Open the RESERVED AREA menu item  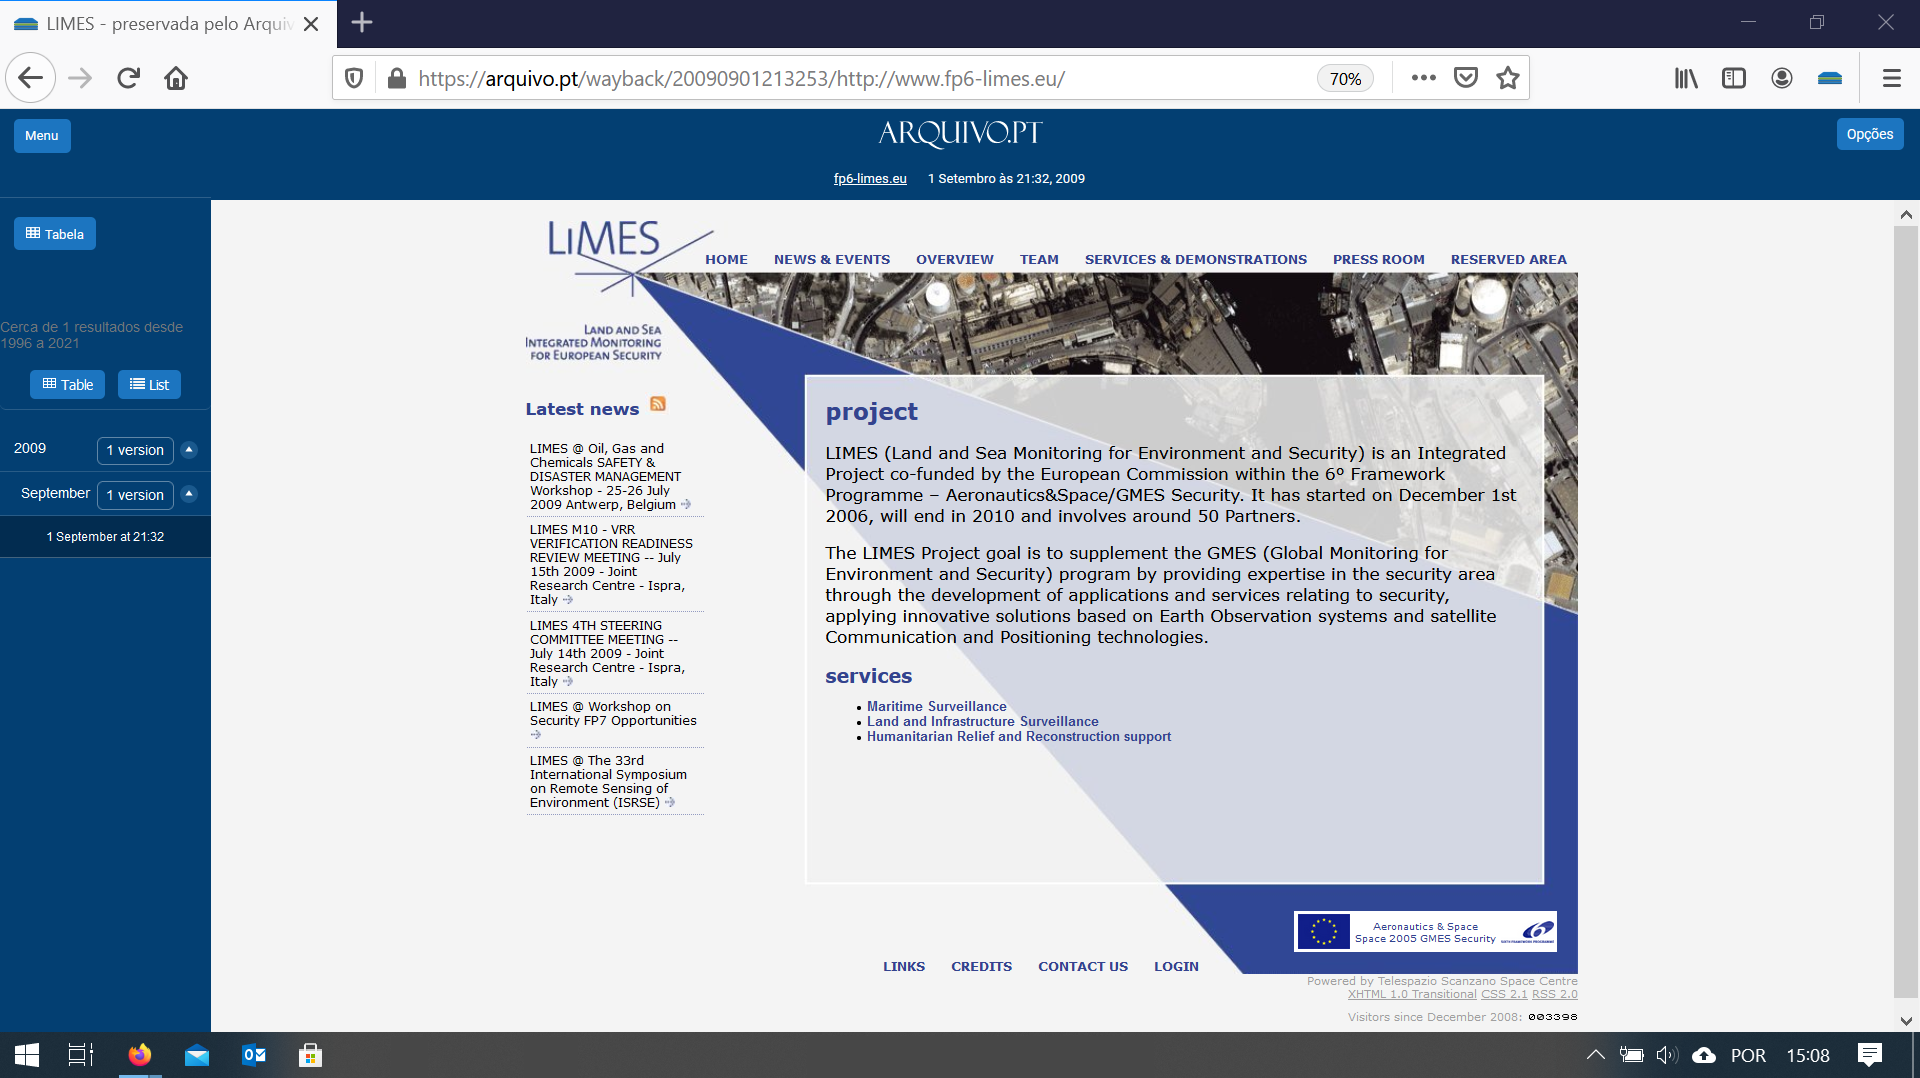pyautogui.click(x=1509, y=259)
